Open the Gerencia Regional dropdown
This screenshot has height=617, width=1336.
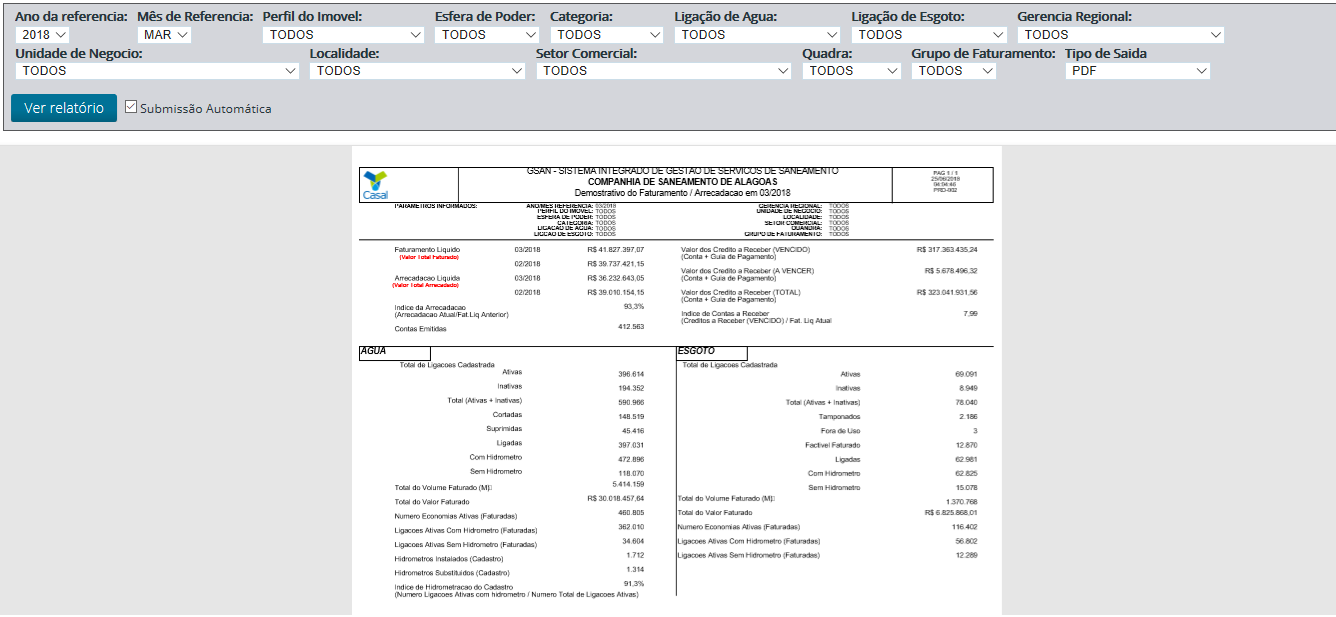click(1120, 33)
